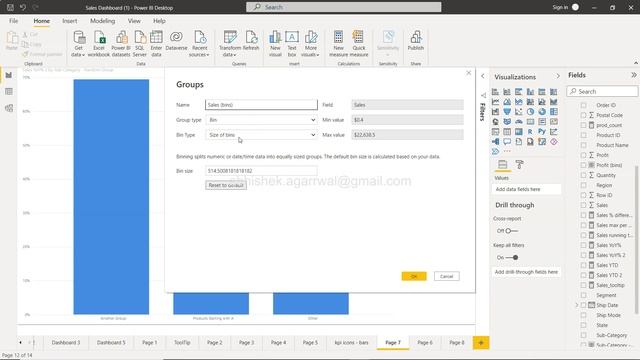The width and height of the screenshot is (640, 360).
Task: Collapse the Fields pane
Action: [633, 75]
